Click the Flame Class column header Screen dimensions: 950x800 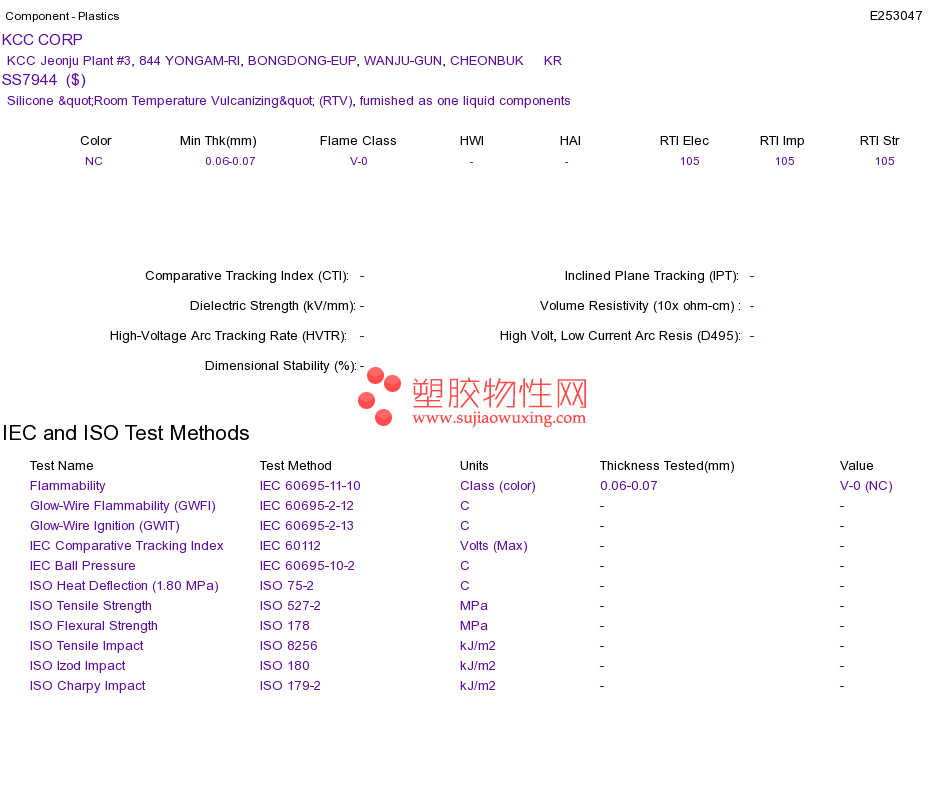tap(358, 141)
